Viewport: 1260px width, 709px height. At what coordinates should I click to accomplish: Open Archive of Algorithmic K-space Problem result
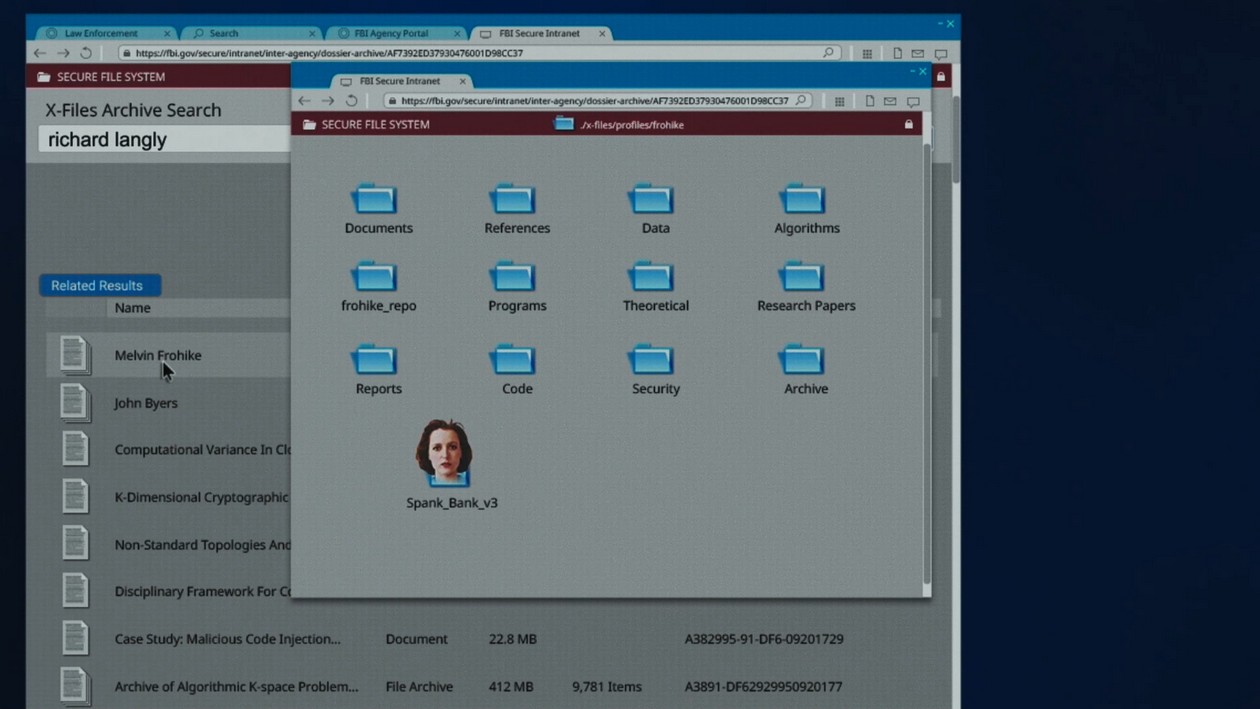pos(236,687)
